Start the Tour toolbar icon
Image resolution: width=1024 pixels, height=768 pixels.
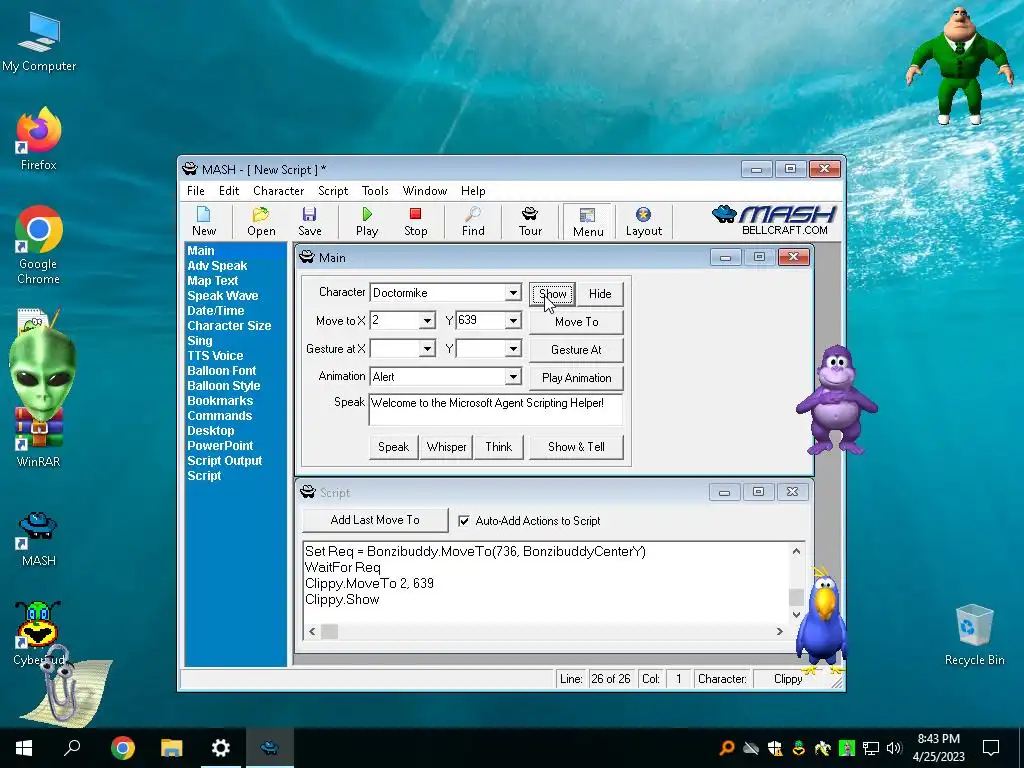point(530,221)
